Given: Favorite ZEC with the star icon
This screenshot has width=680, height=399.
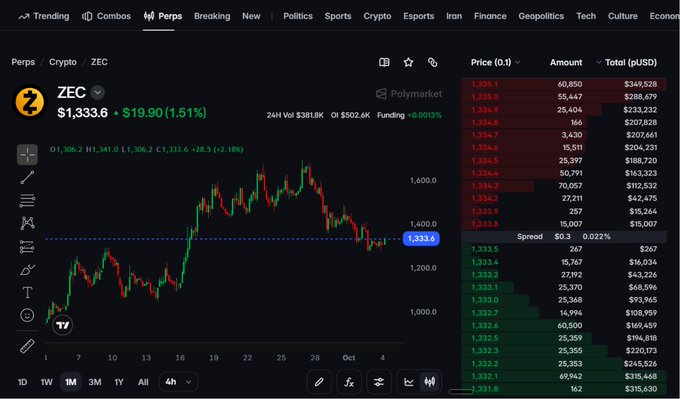Looking at the screenshot, I should (409, 62).
